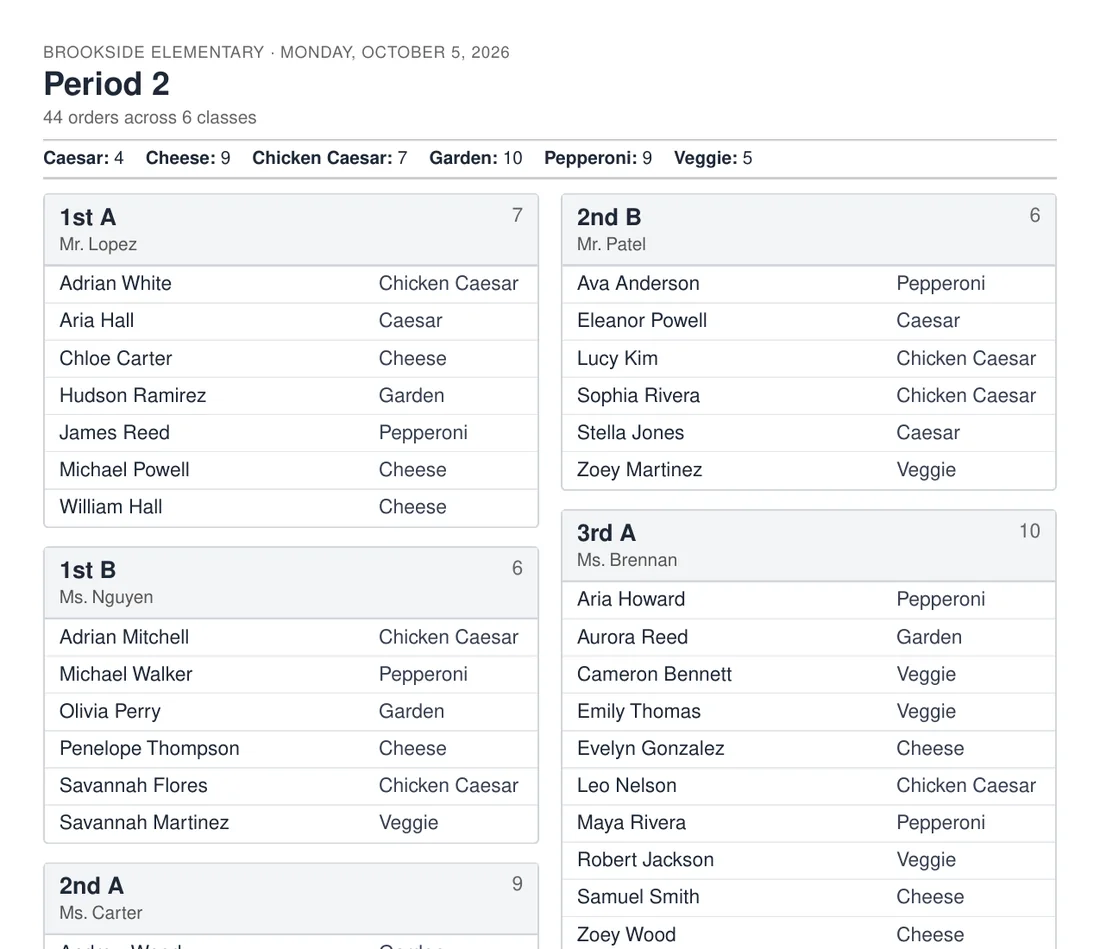
Task: Click the Olivia Perry name
Action: [110, 711]
